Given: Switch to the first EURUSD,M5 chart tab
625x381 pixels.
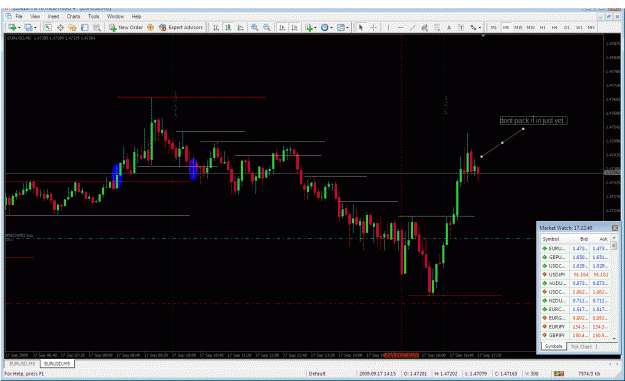Looking at the screenshot, I should coord(22,364).
